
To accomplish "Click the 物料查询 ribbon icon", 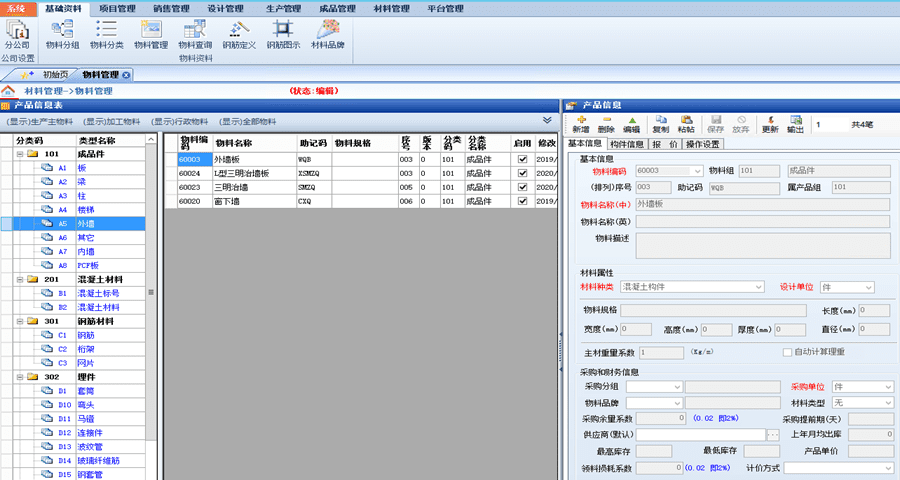I will (x=195, y=35).
